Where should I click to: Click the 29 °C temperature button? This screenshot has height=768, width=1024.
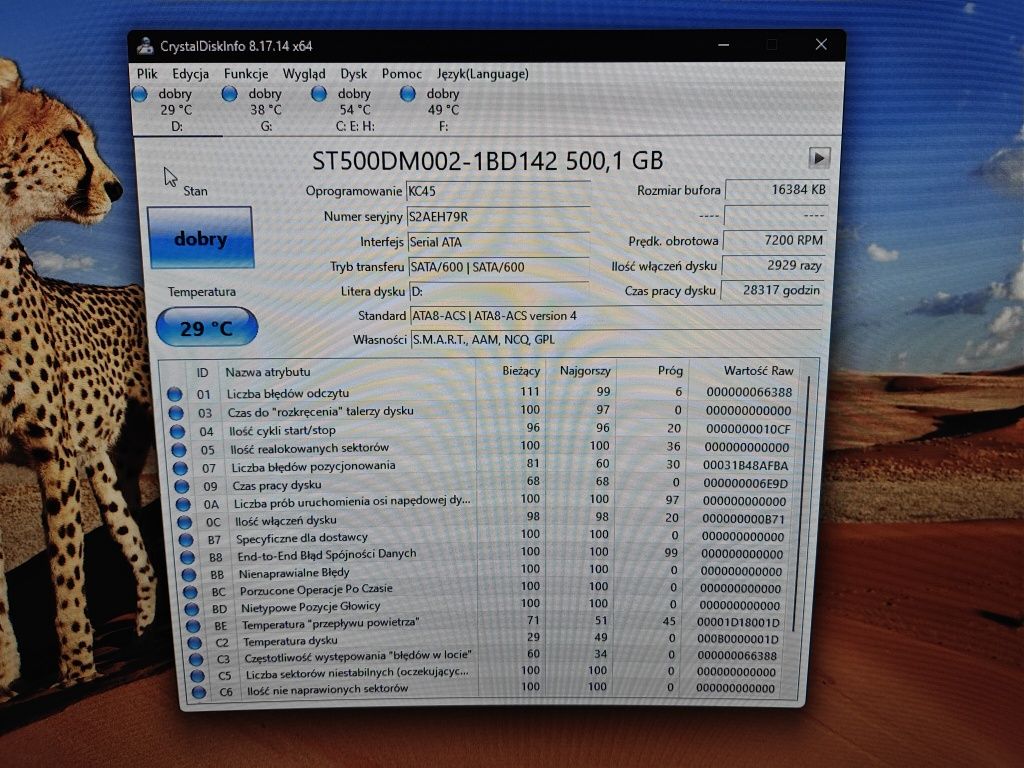pyautogui.click(x=206, y=327)
